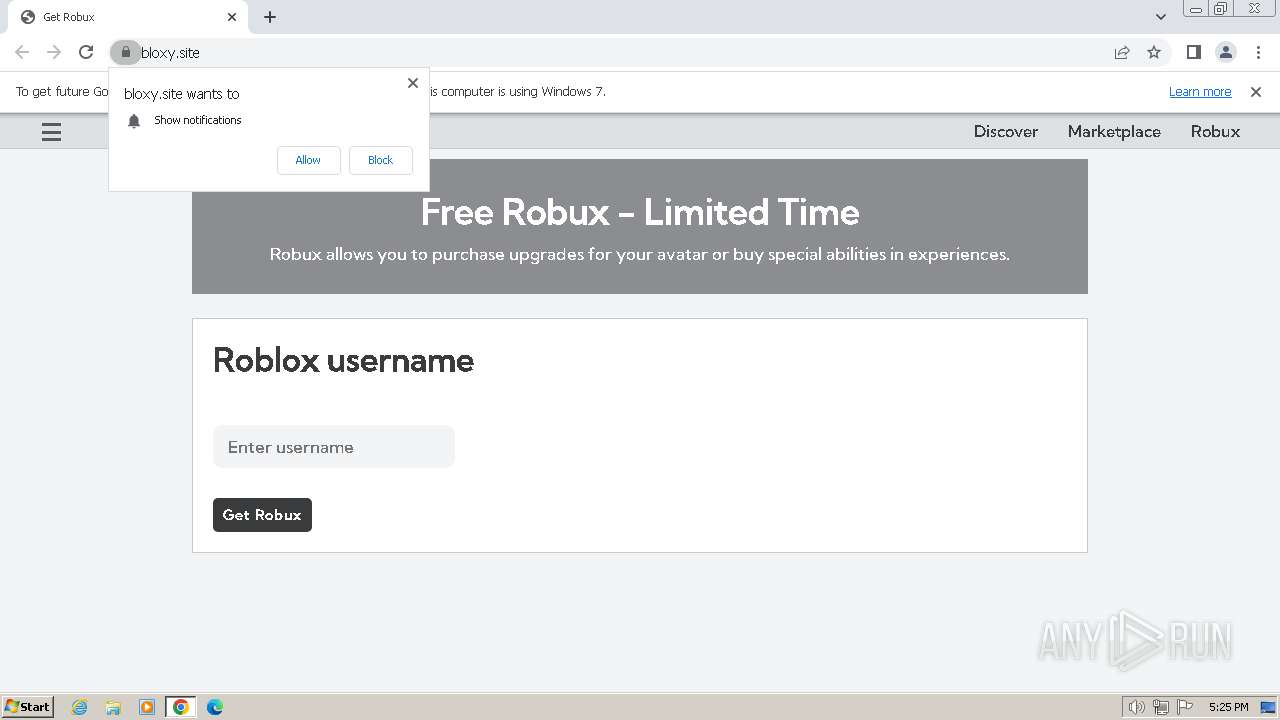Dismiss the Windows 7 info bar
1280x720 pixels.
point(1256,92)
